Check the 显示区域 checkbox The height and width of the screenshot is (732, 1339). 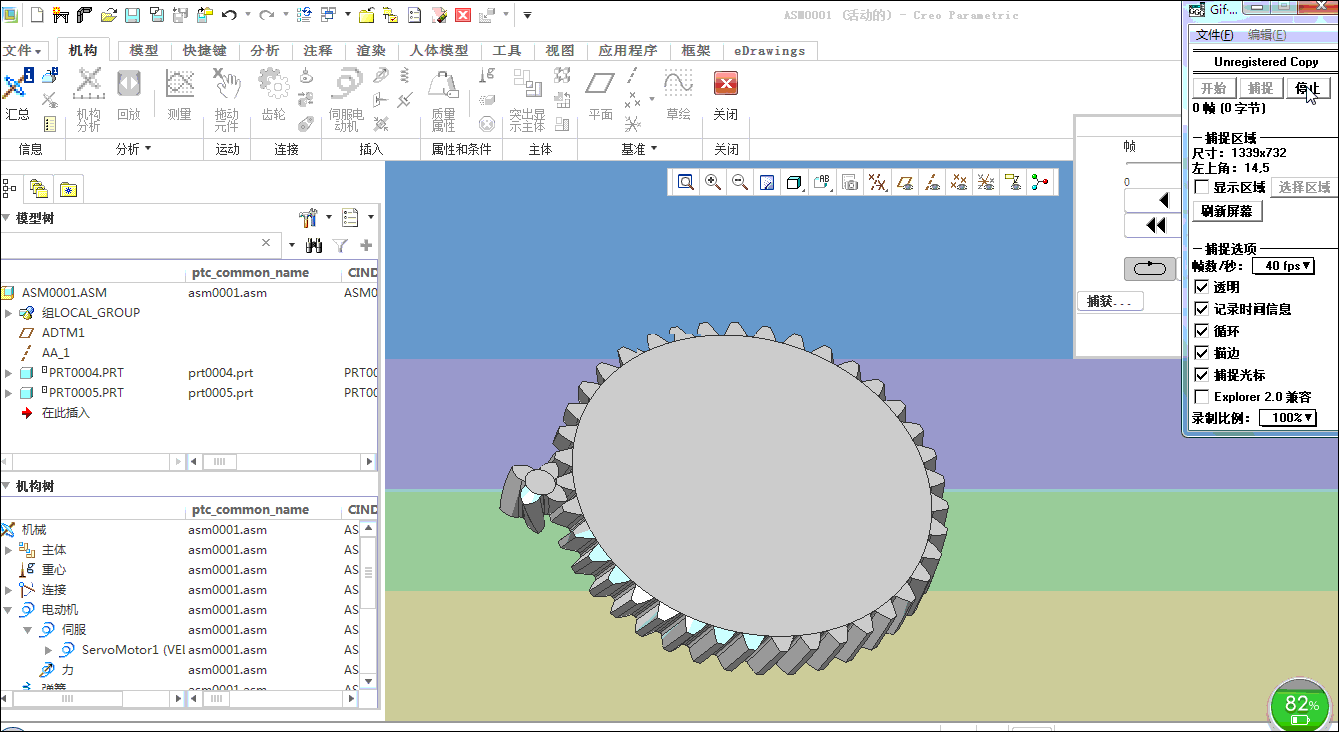click(x=1201, y=188)
